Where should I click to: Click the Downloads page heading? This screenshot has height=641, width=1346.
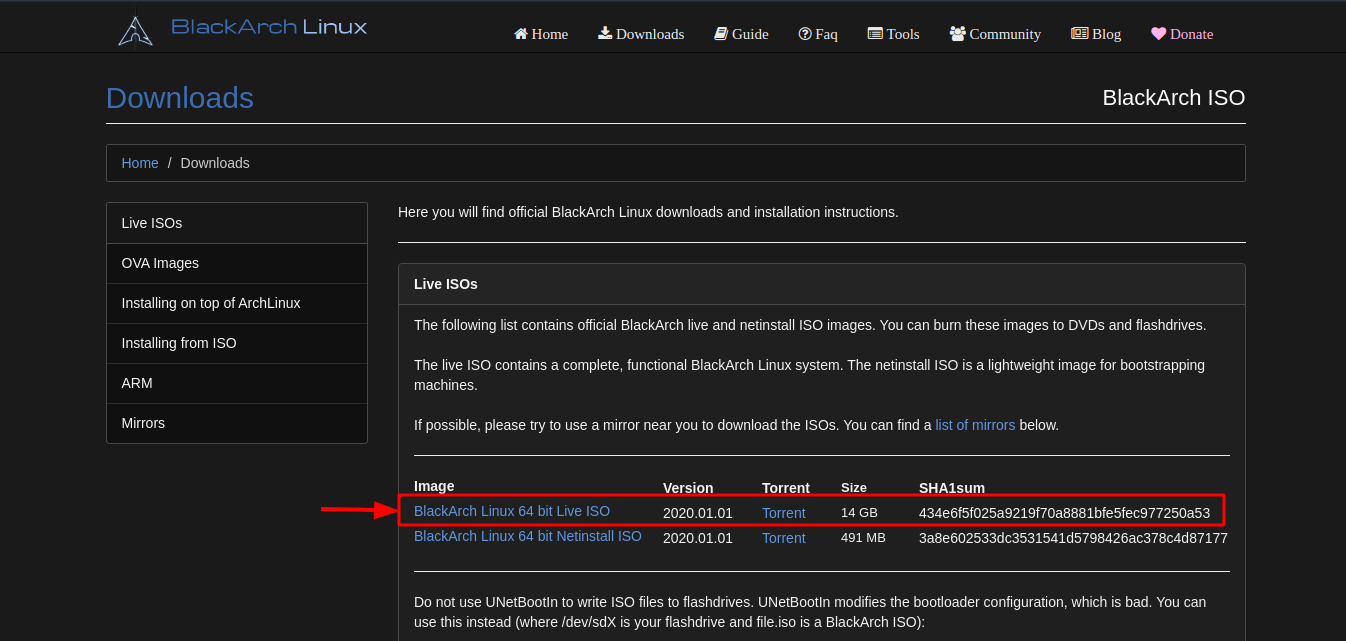180,98
